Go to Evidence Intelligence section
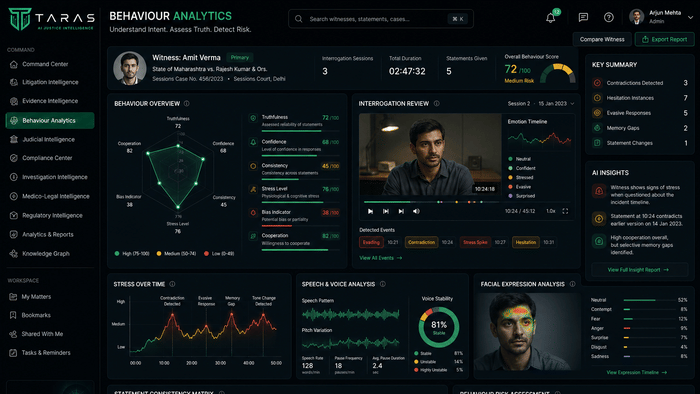 pos(50,101)
